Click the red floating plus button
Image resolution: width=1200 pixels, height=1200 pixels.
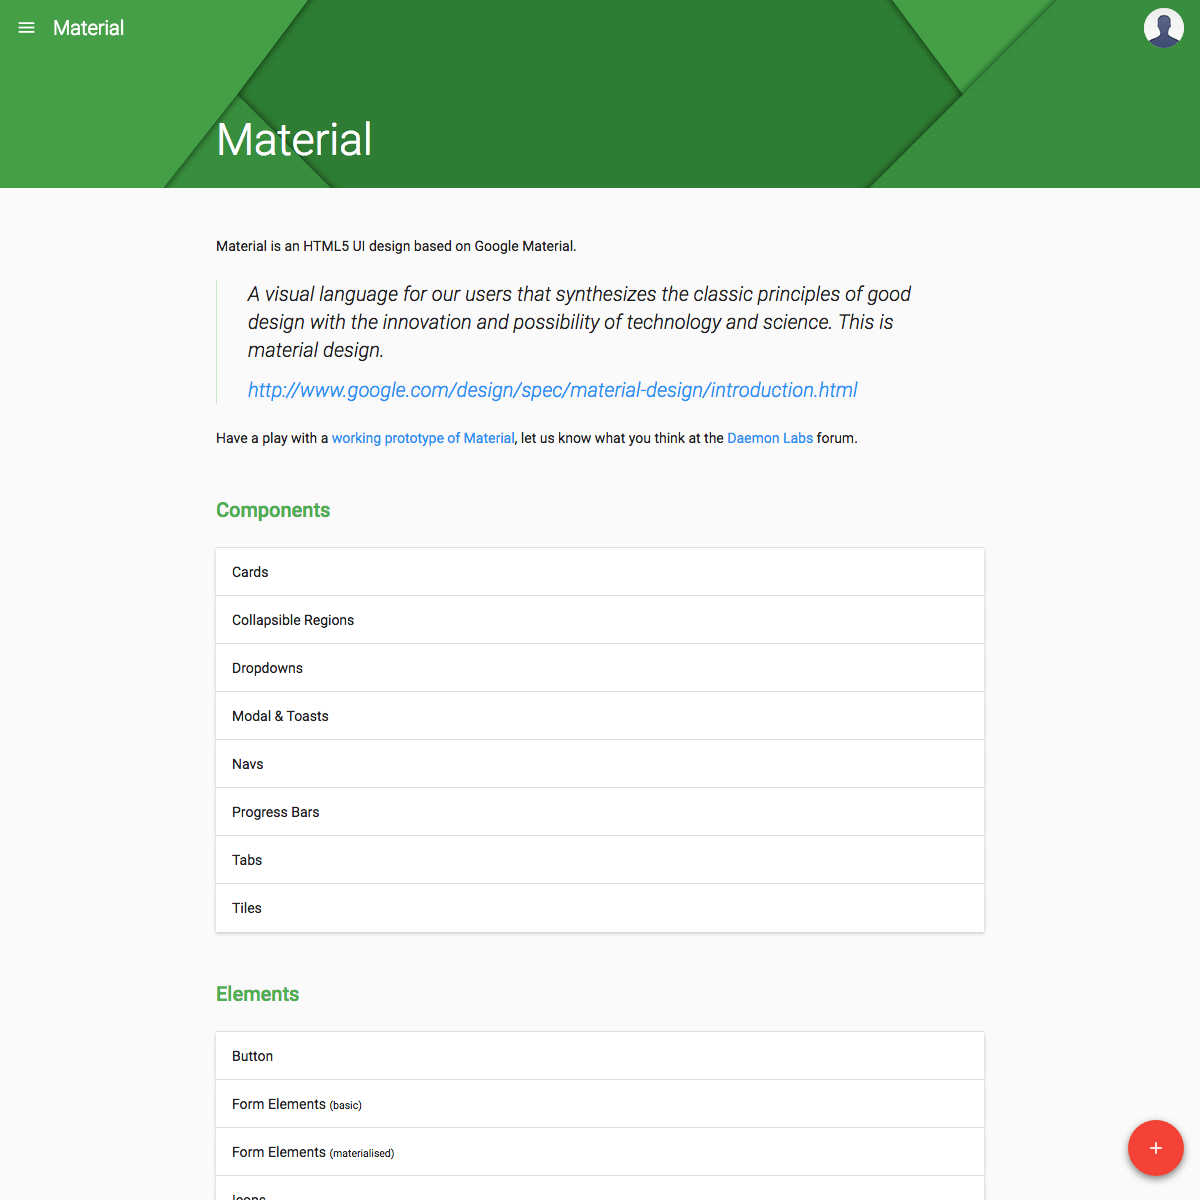(x=1156, y=1148)
